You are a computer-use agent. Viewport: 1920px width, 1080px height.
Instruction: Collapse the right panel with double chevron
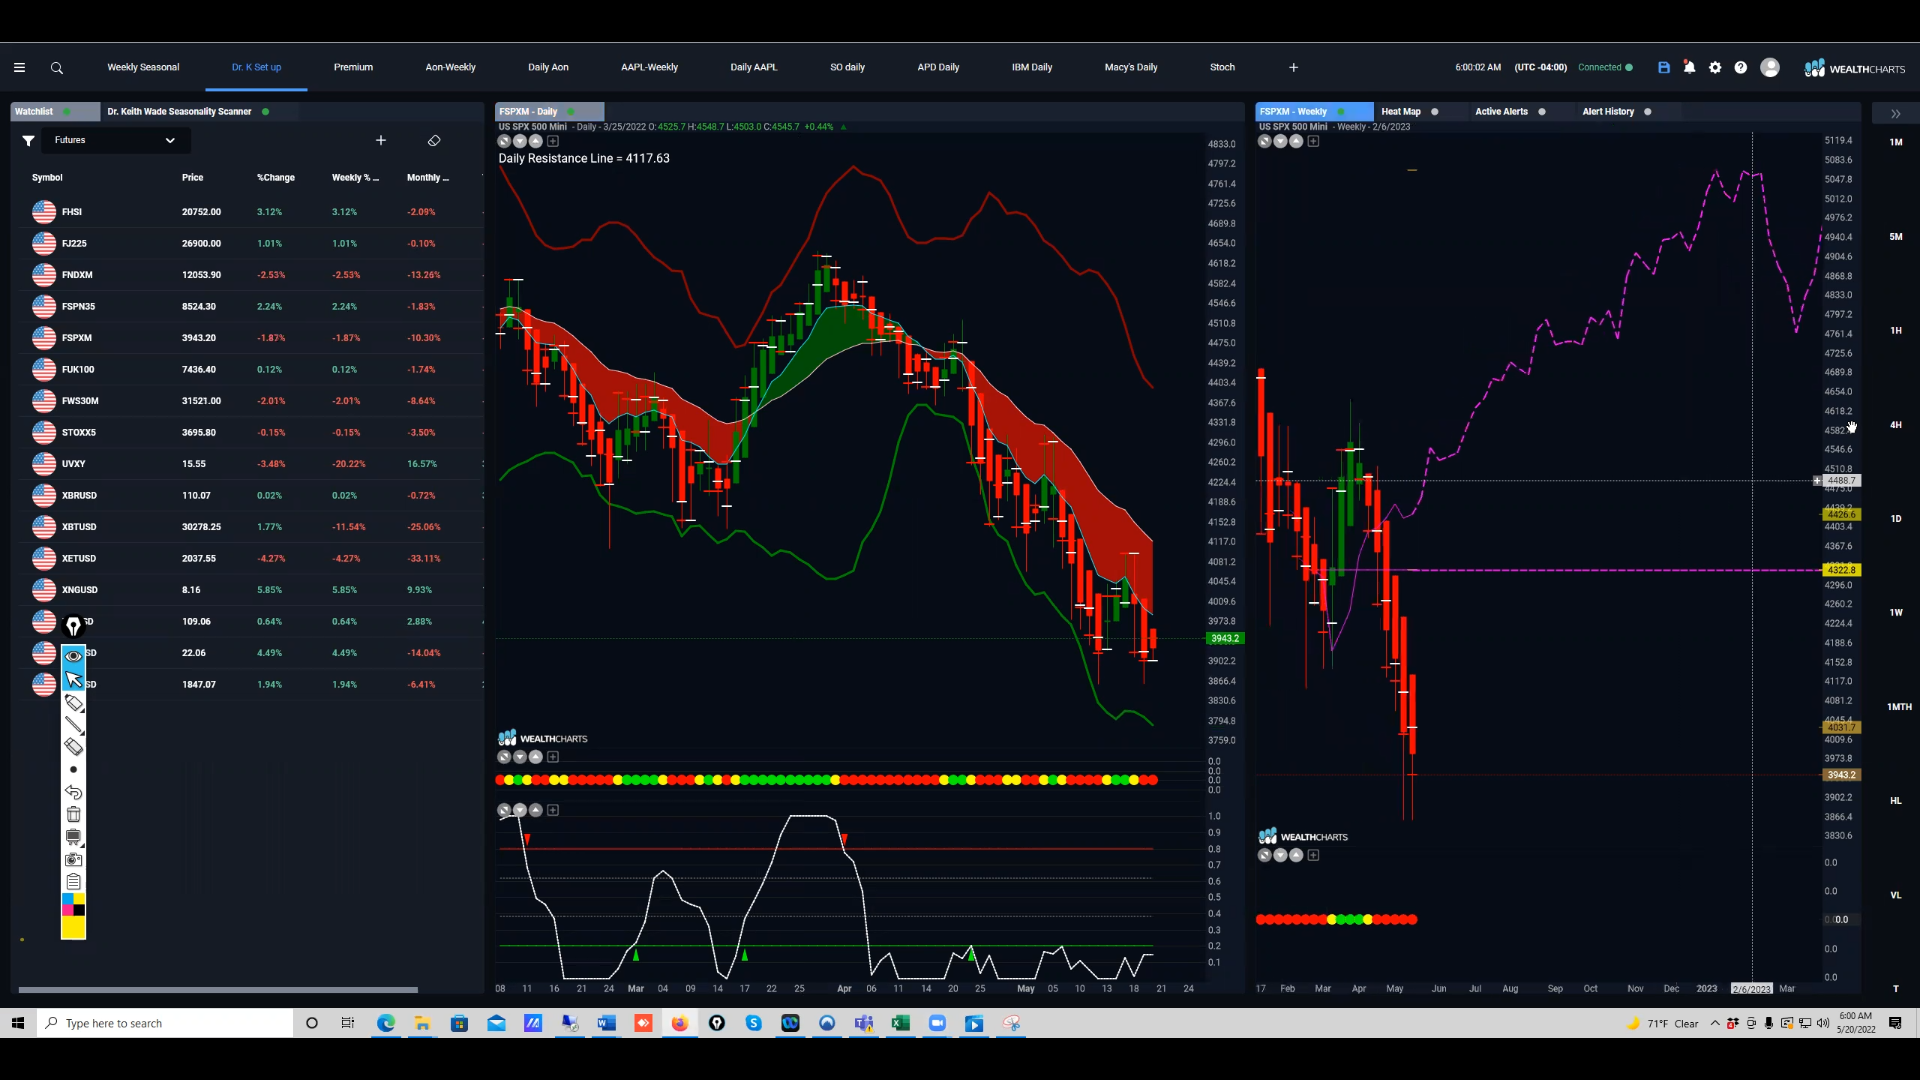click(x=1895, y=114)
